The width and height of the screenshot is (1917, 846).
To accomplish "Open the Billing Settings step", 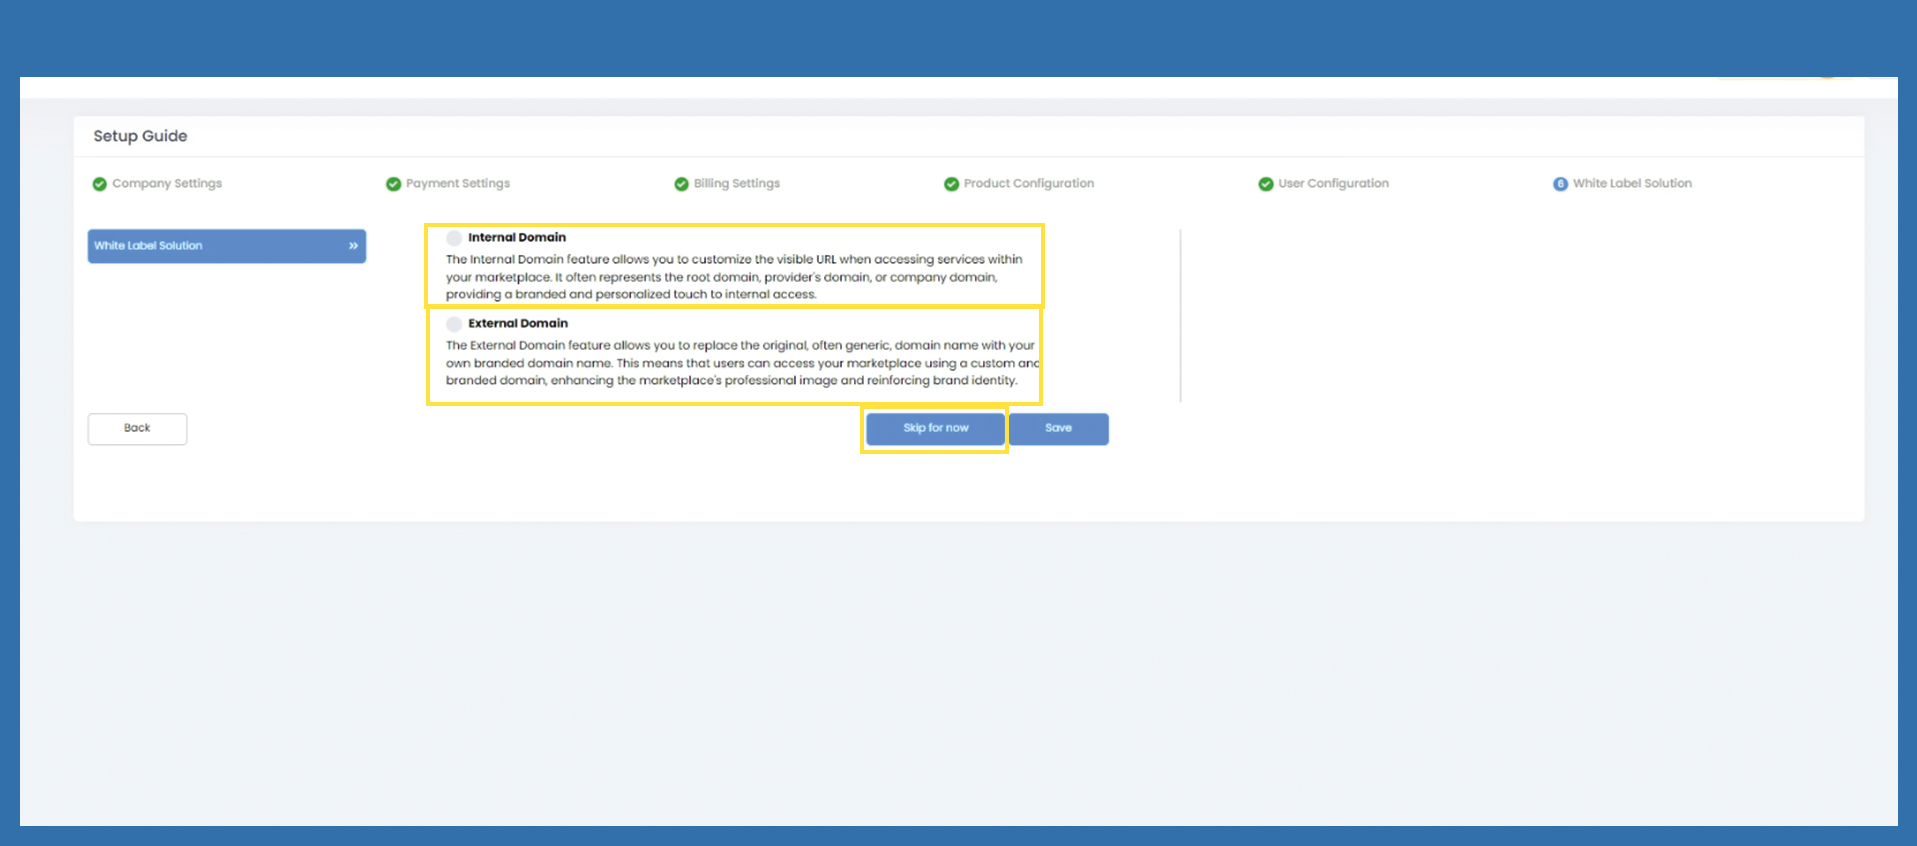I will tap(737, 184).
